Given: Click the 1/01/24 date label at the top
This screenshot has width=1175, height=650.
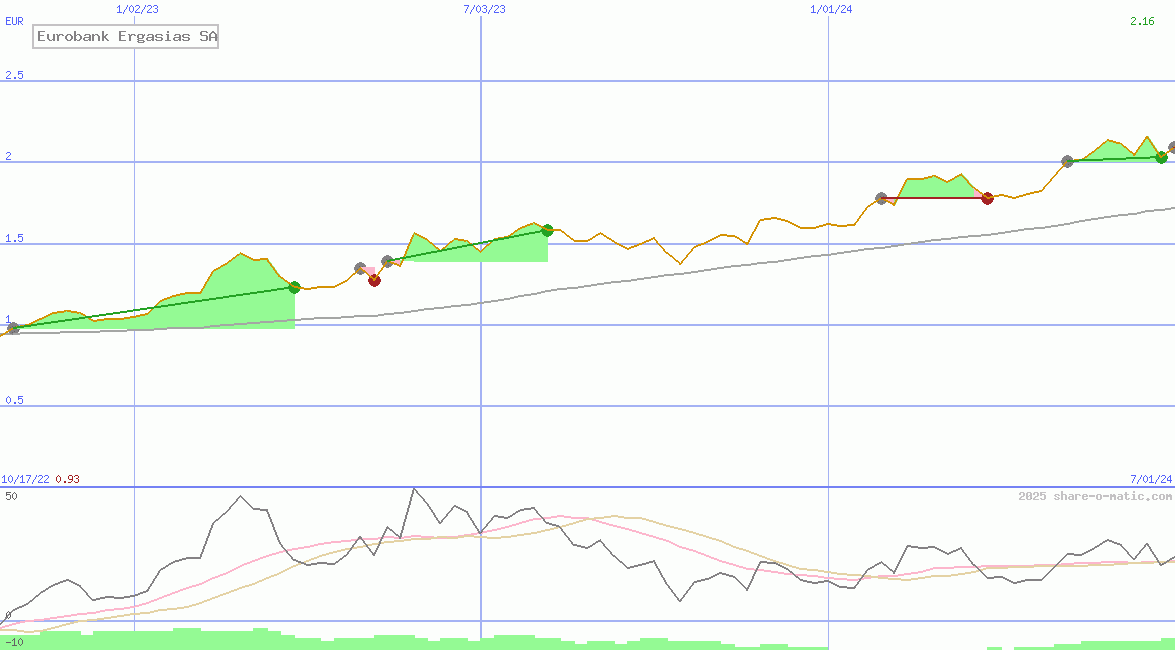Looking at the screenshot, I should pos(830,9).
